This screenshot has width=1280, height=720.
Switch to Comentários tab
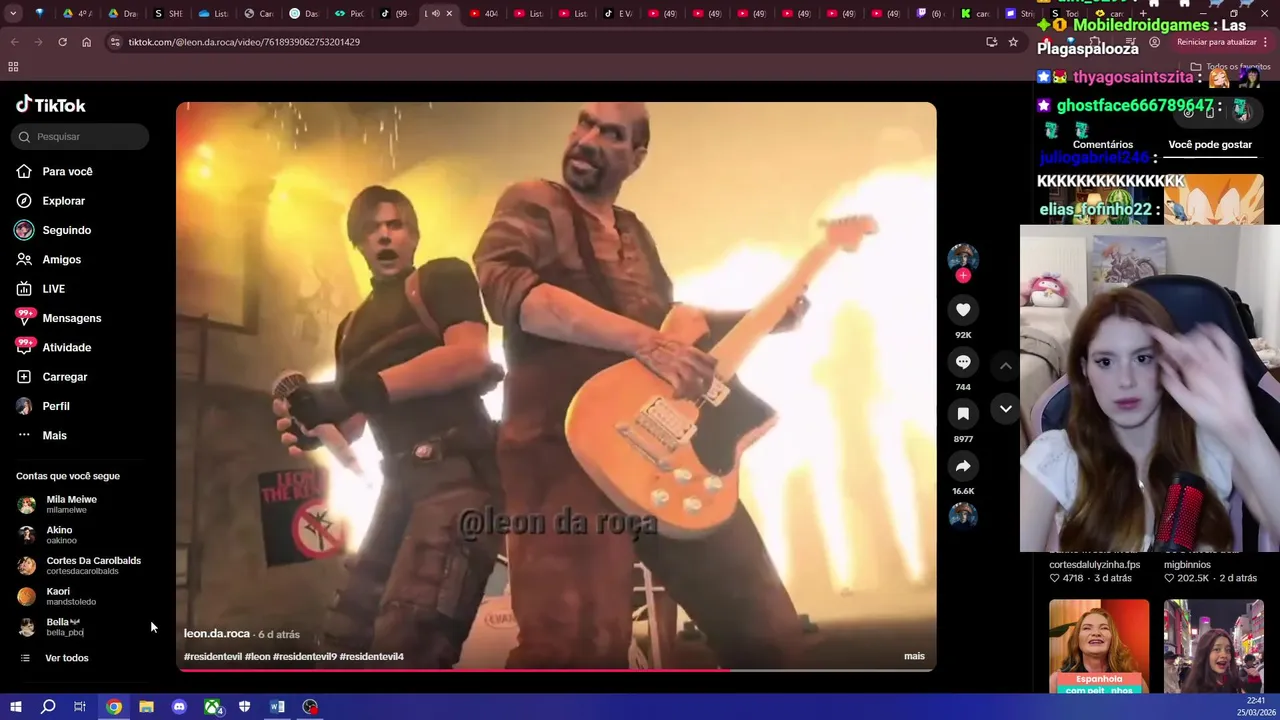(x=1102, y=145)
